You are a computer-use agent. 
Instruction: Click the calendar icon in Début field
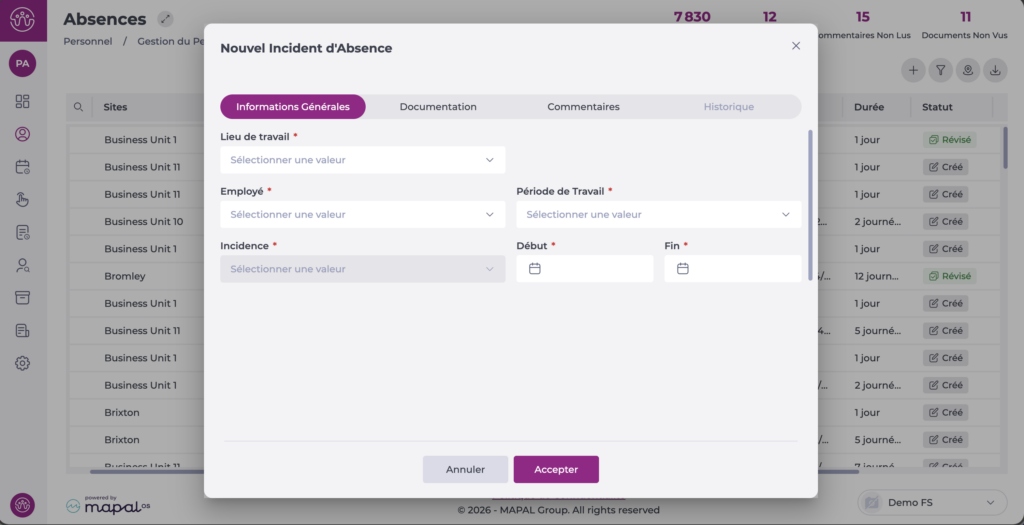pyautogui.click(x=535, y=268)
